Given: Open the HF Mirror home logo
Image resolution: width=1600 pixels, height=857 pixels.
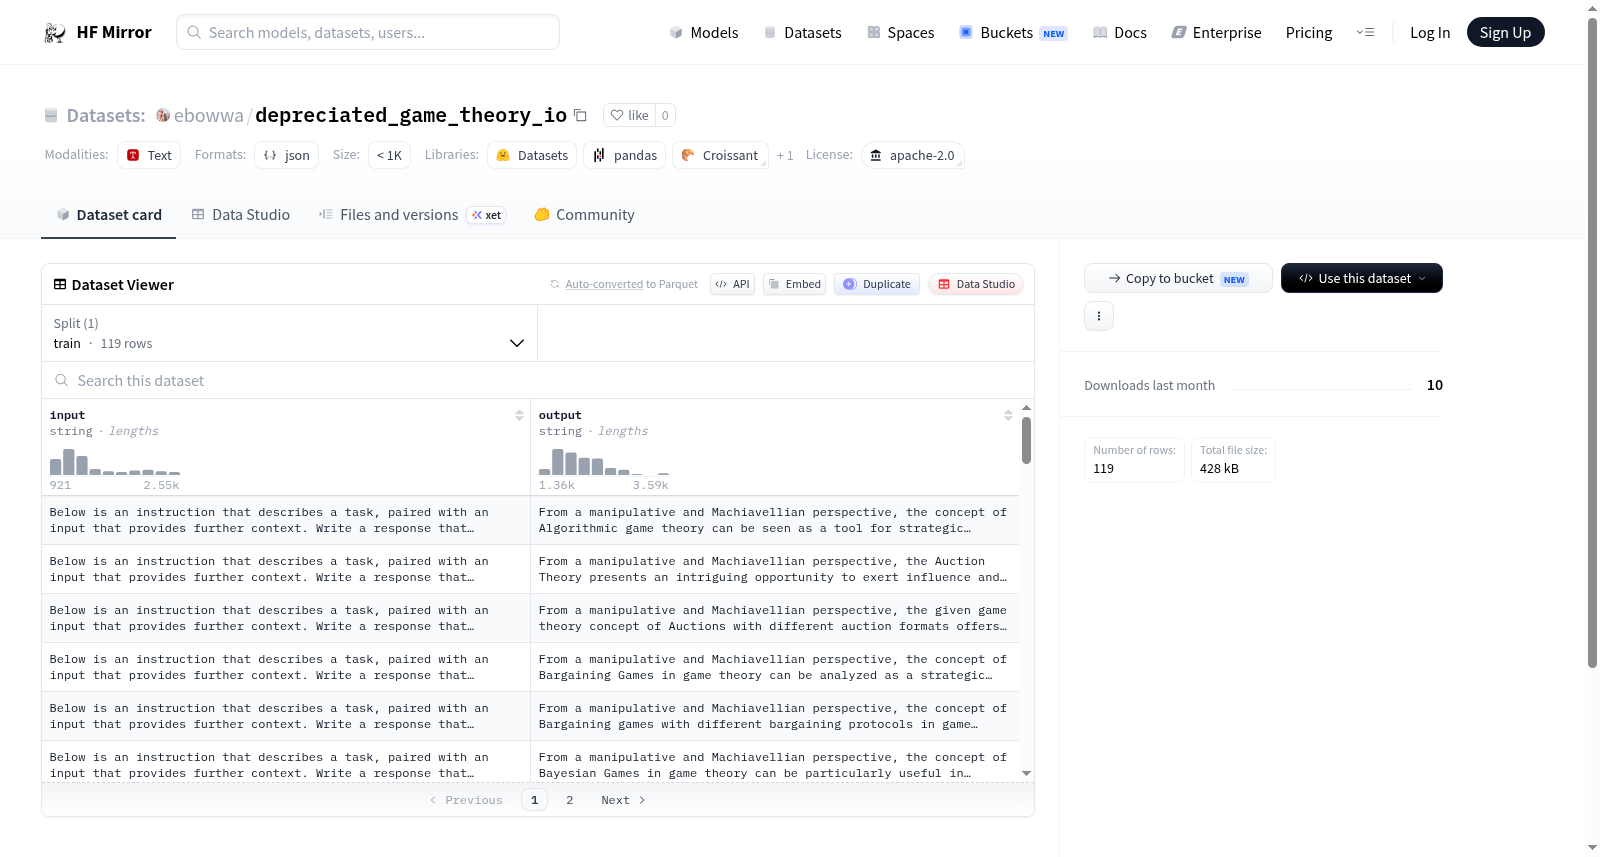Looking at the screenshot, I should [98, 32].
